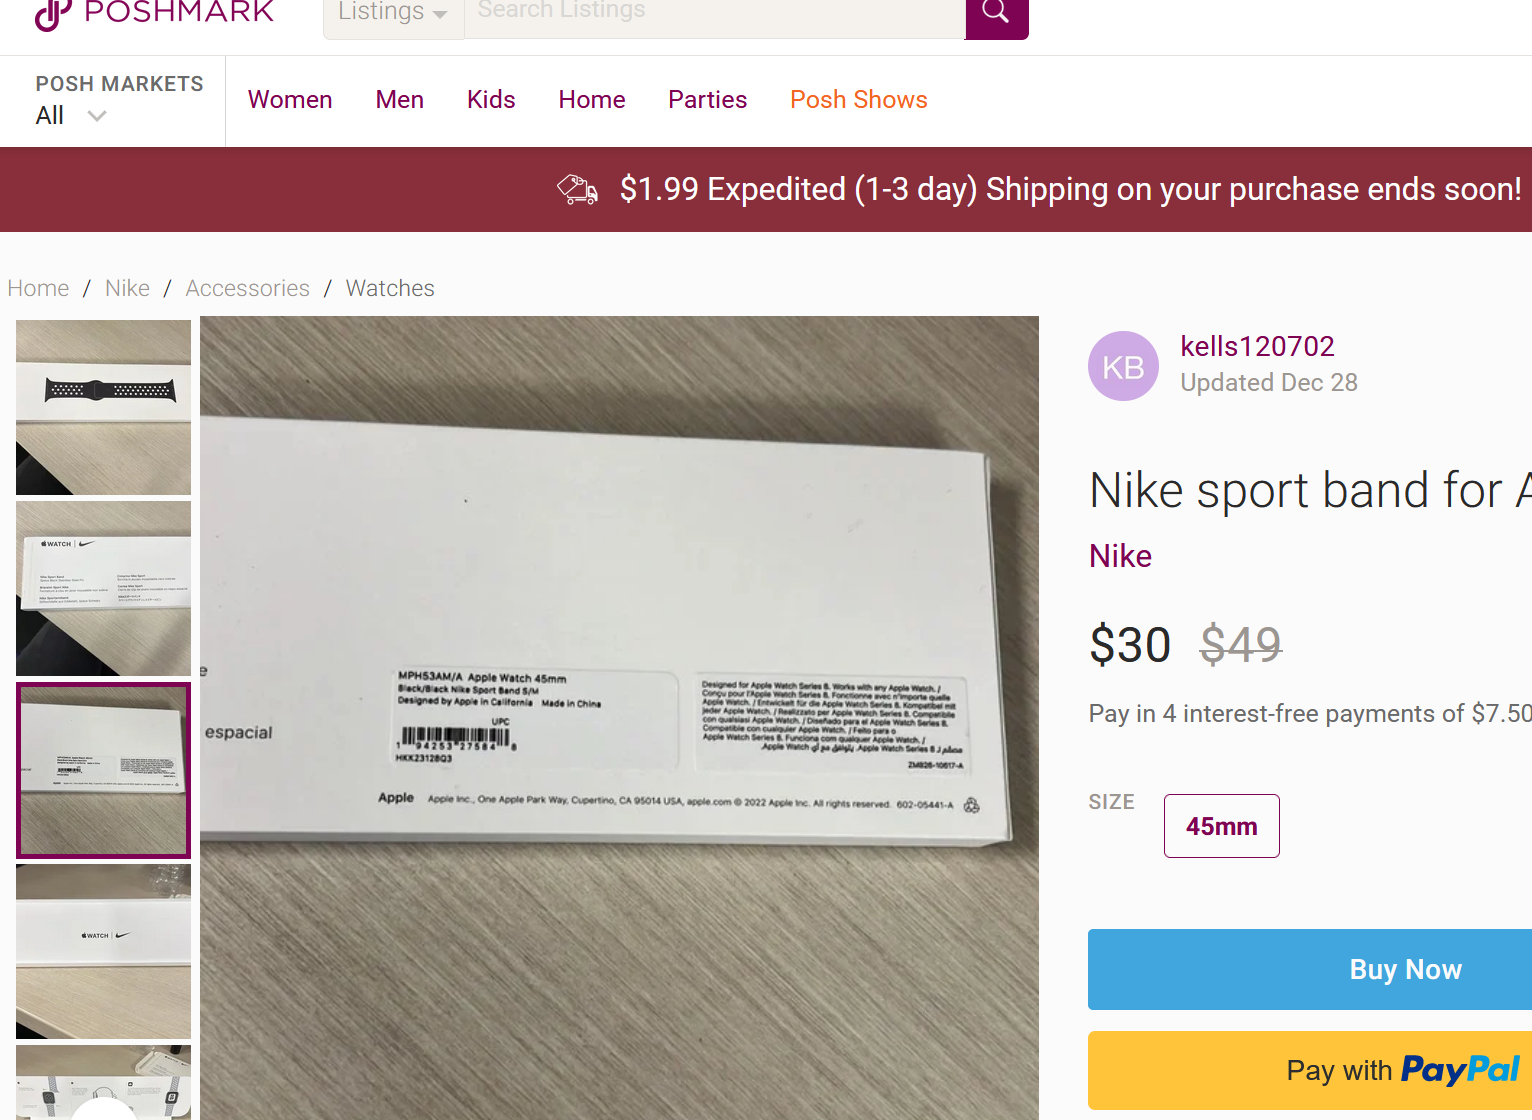1532x1120 pixels.
Task: View the Watch box front thumbnail
Action: (x=103, y=951)
